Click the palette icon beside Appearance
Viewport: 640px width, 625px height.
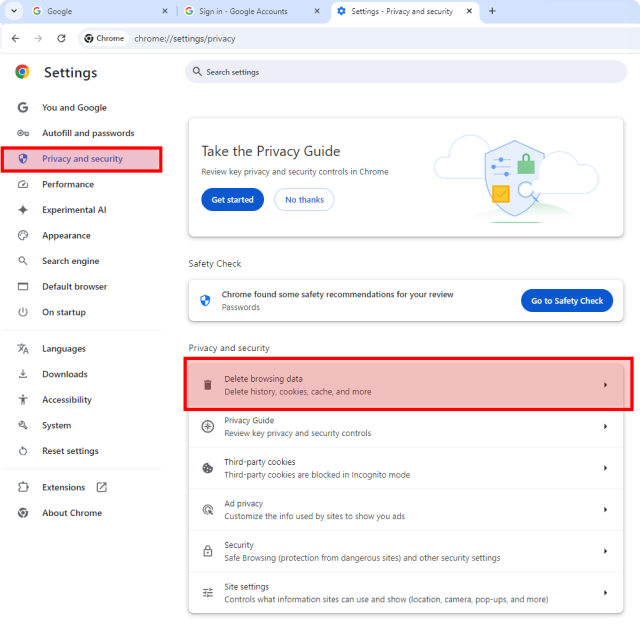[x=23, y=235]
